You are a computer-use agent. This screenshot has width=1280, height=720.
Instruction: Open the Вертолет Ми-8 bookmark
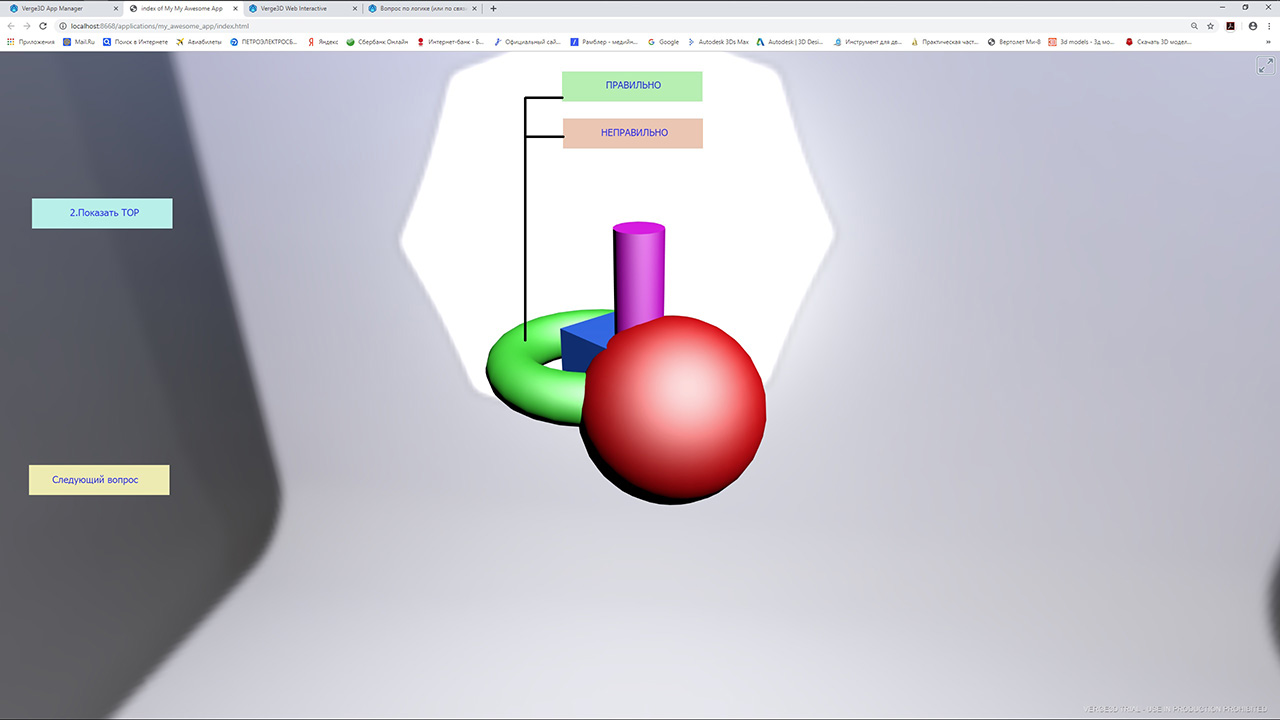coord(1014,42)
